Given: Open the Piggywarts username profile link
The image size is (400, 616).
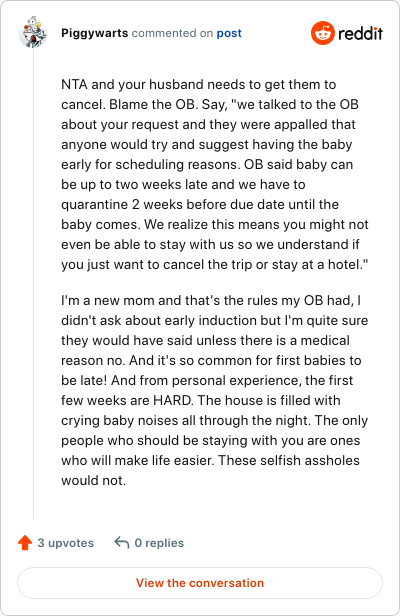Looking at the screenshot, I should (x=94, y=33).
